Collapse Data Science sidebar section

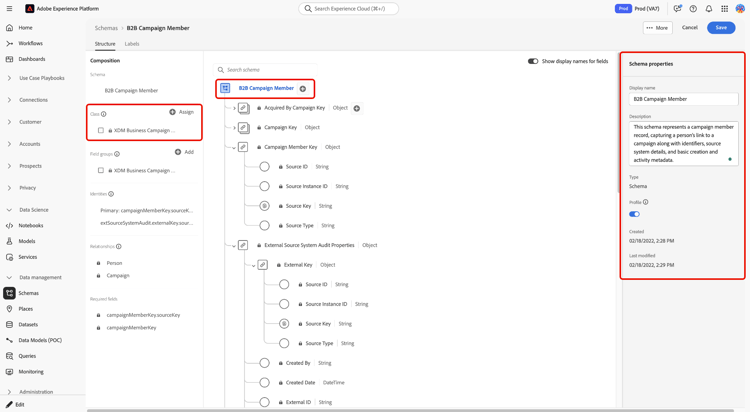click(9, 210)
